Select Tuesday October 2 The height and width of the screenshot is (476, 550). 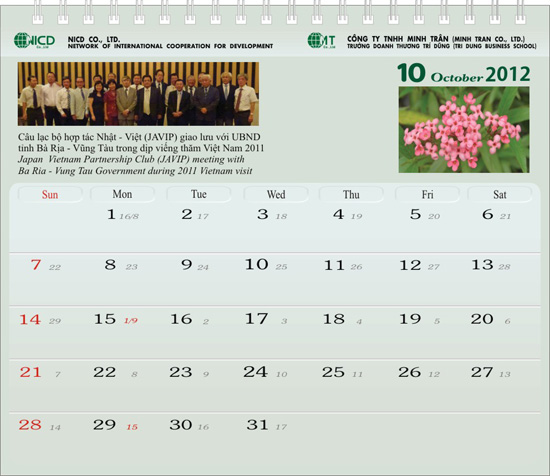pyautogui.click(x=187, y=214)
